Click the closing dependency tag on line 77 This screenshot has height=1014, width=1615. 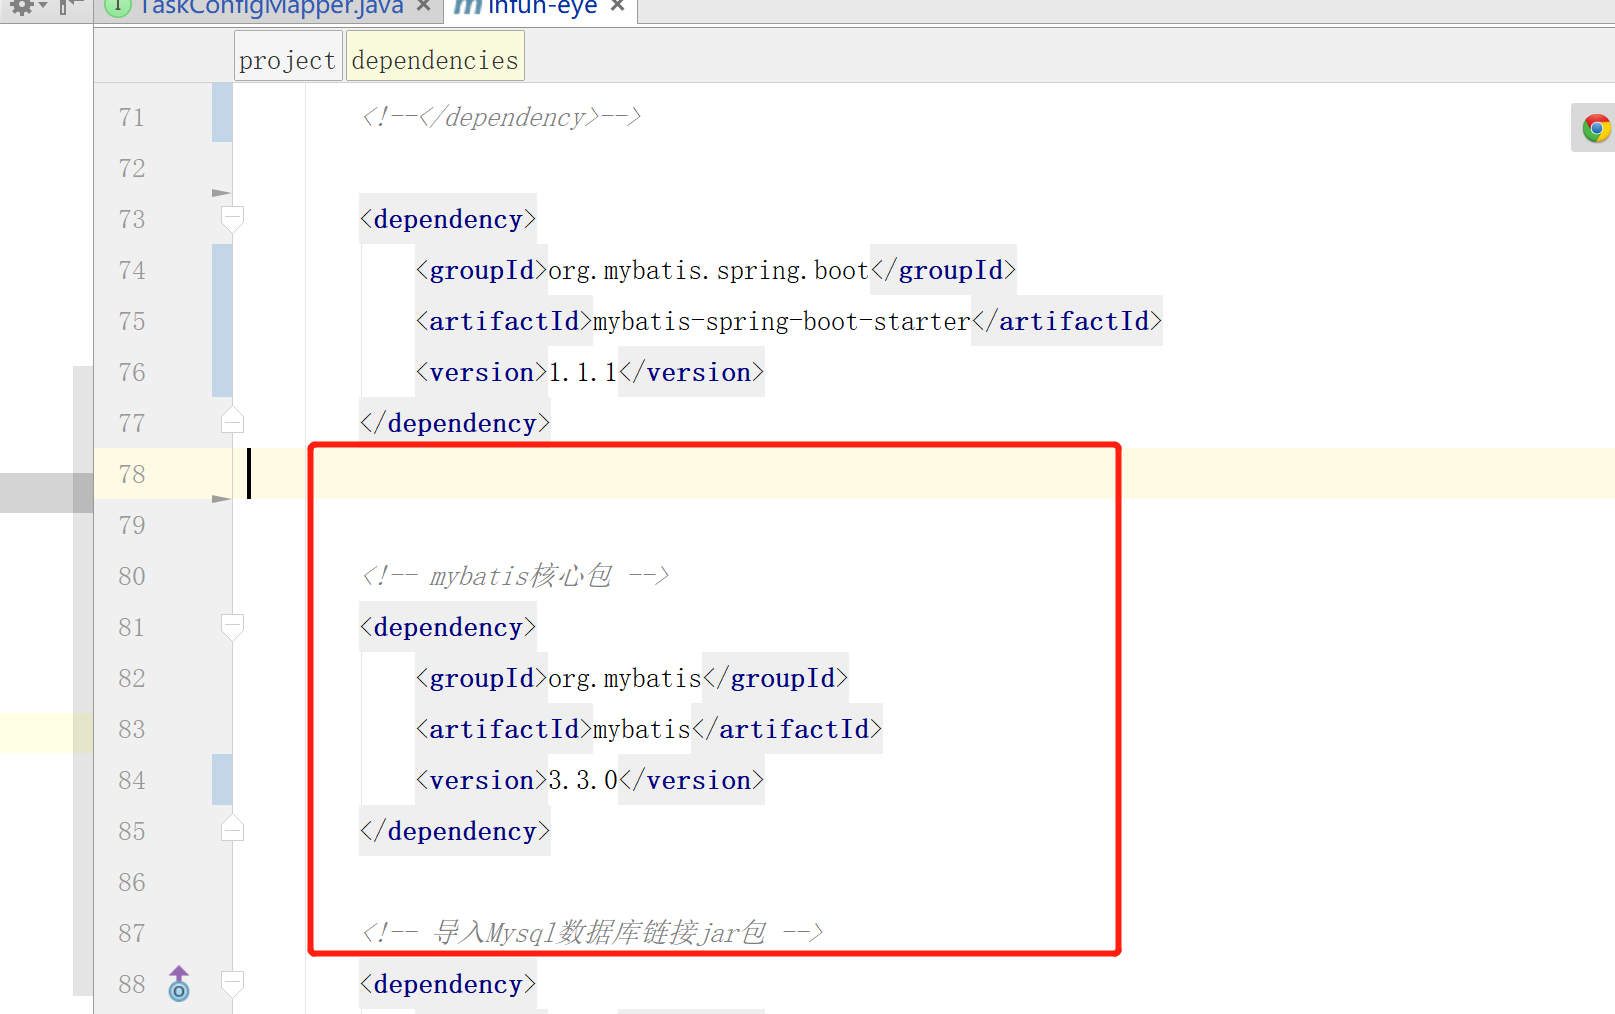tap(455, 423)
